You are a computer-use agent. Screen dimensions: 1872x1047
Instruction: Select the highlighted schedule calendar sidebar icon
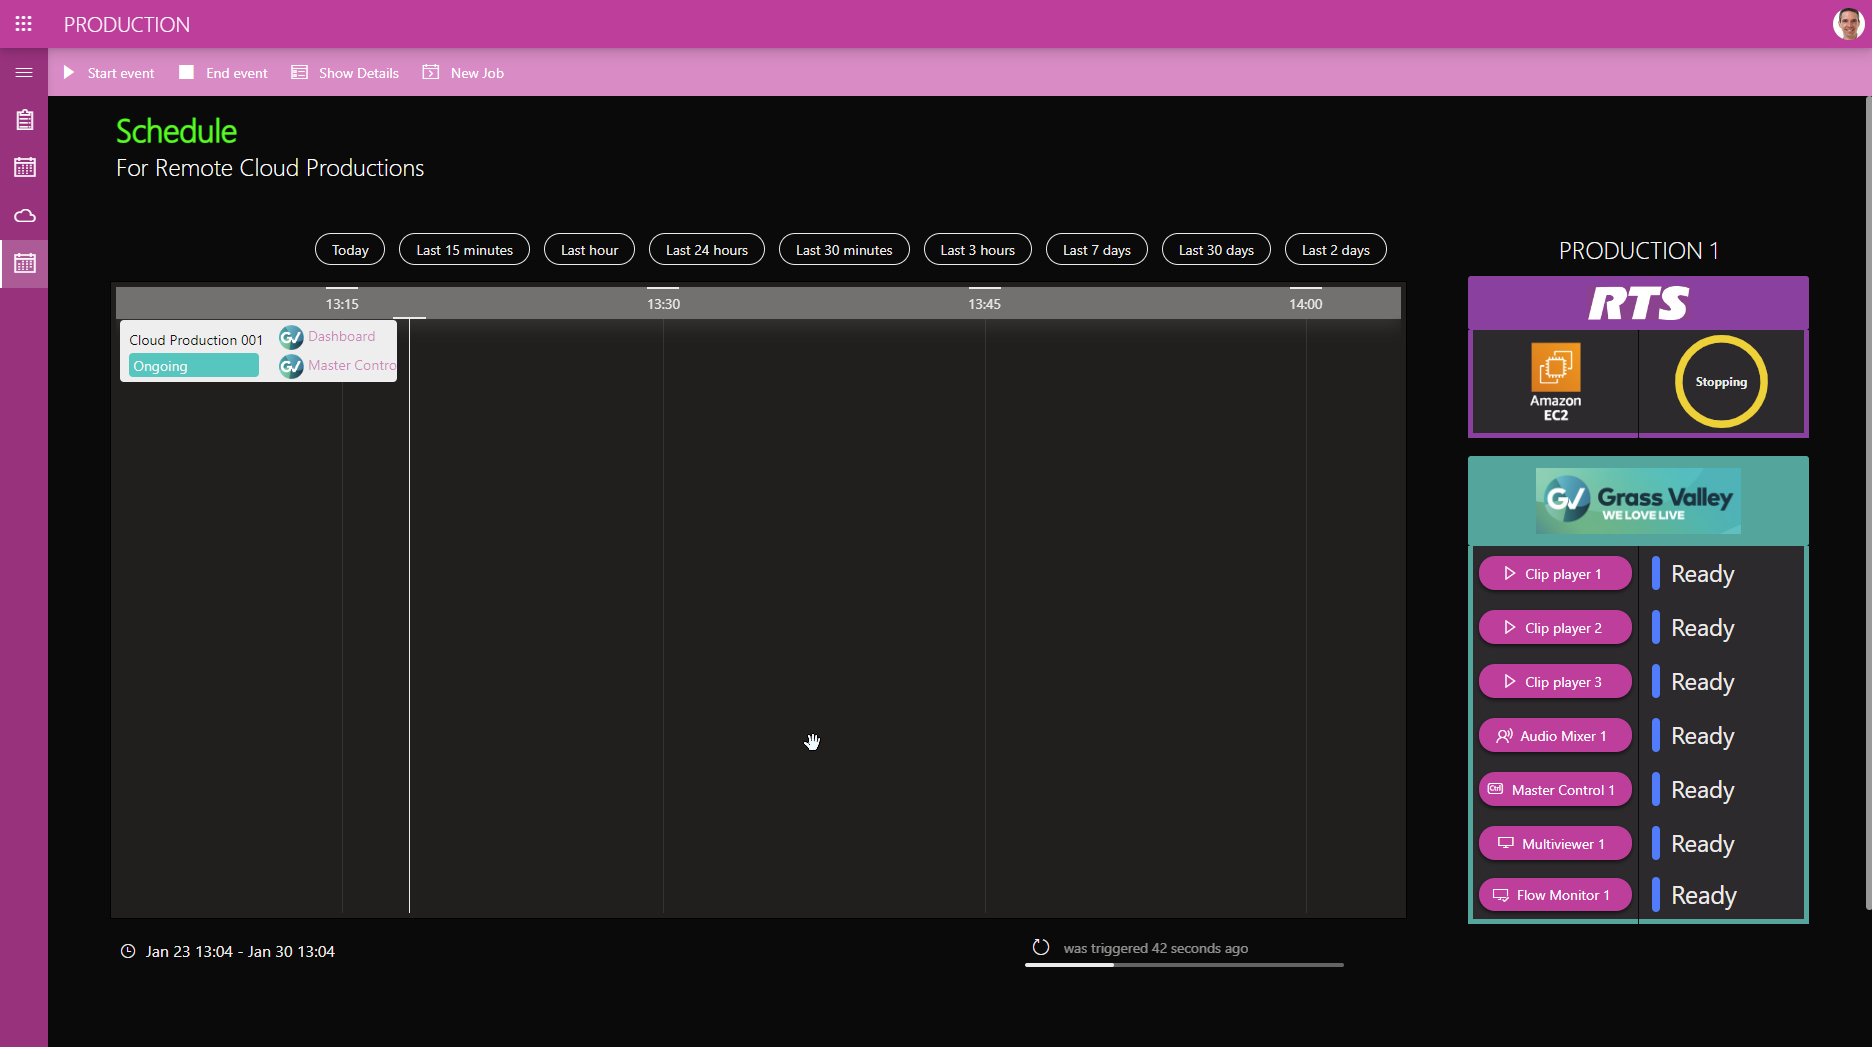(25, 264)
